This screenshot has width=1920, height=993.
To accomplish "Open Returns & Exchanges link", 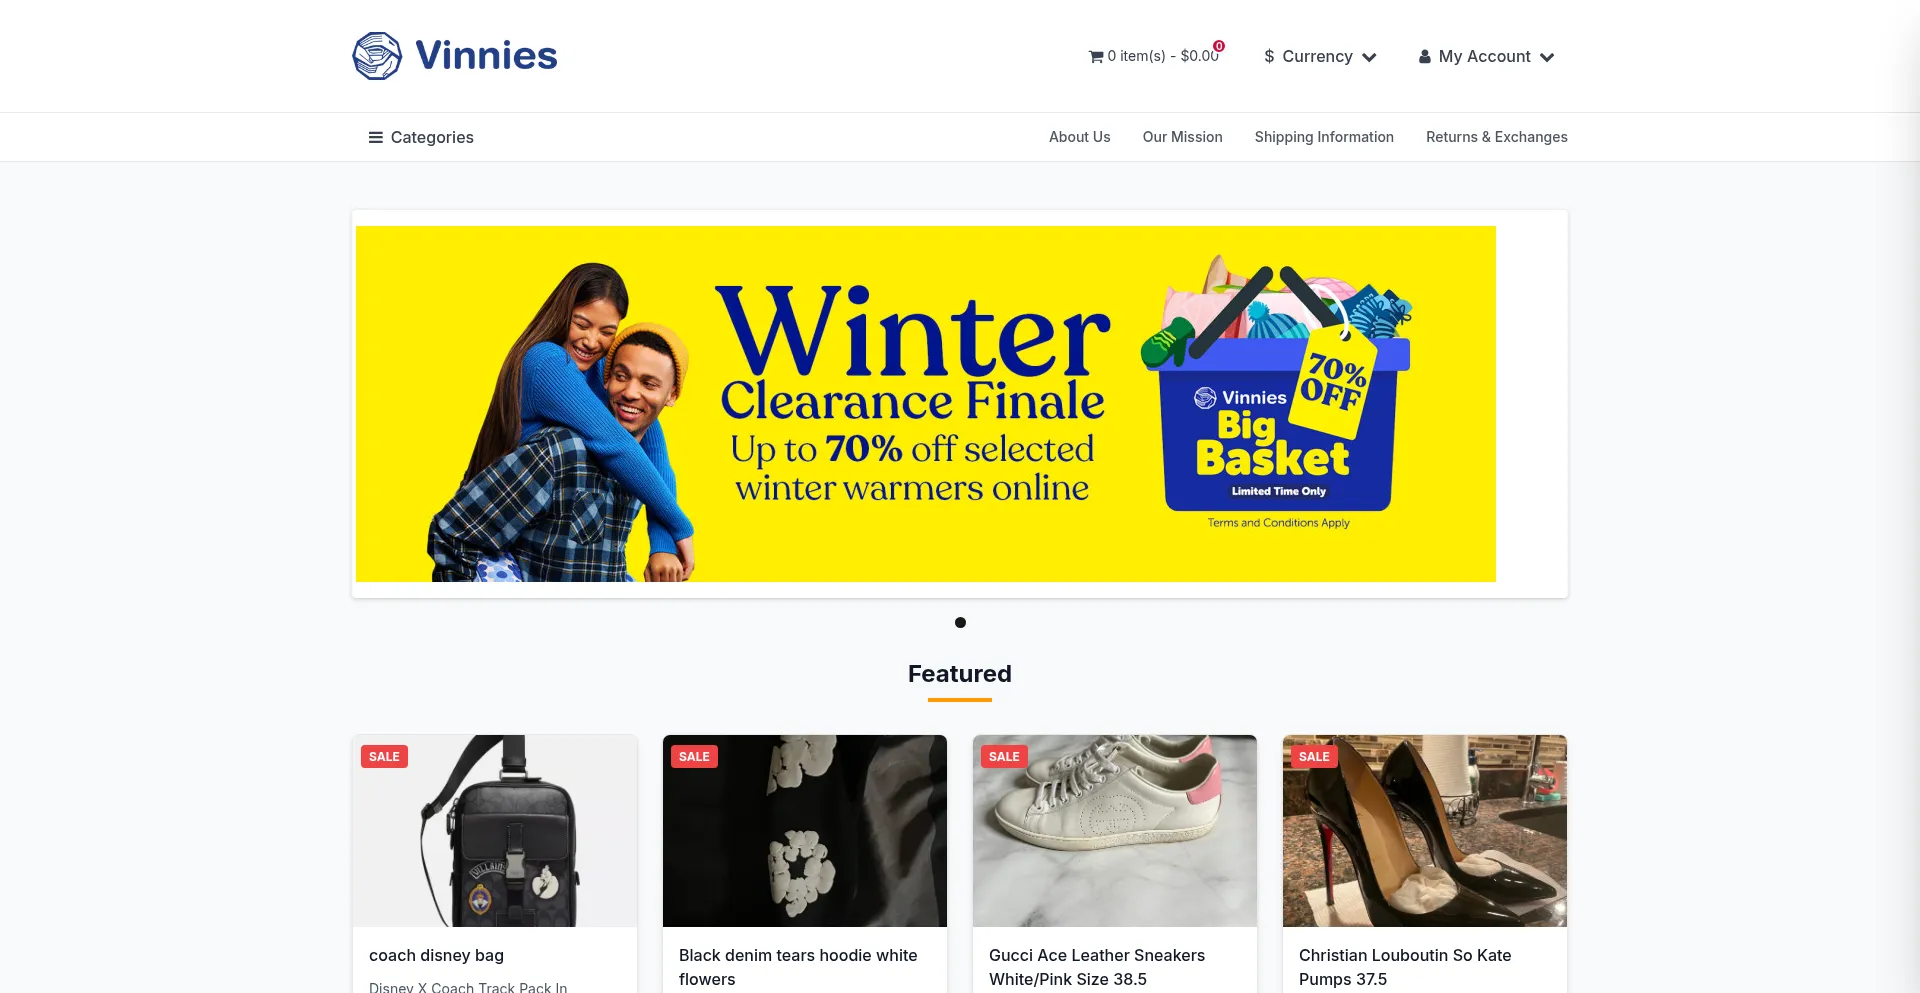I will 1496,137.
